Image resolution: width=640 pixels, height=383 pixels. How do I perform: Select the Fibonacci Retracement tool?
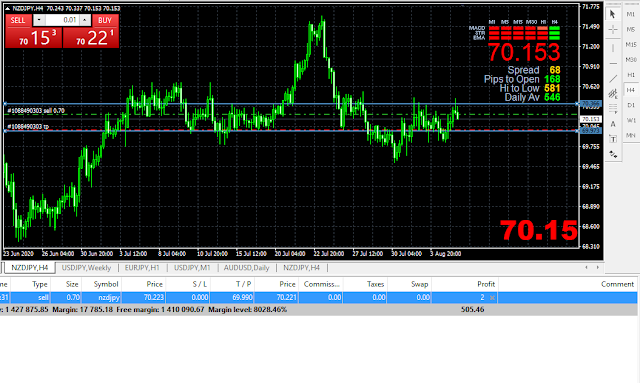[x=613, y=109]
